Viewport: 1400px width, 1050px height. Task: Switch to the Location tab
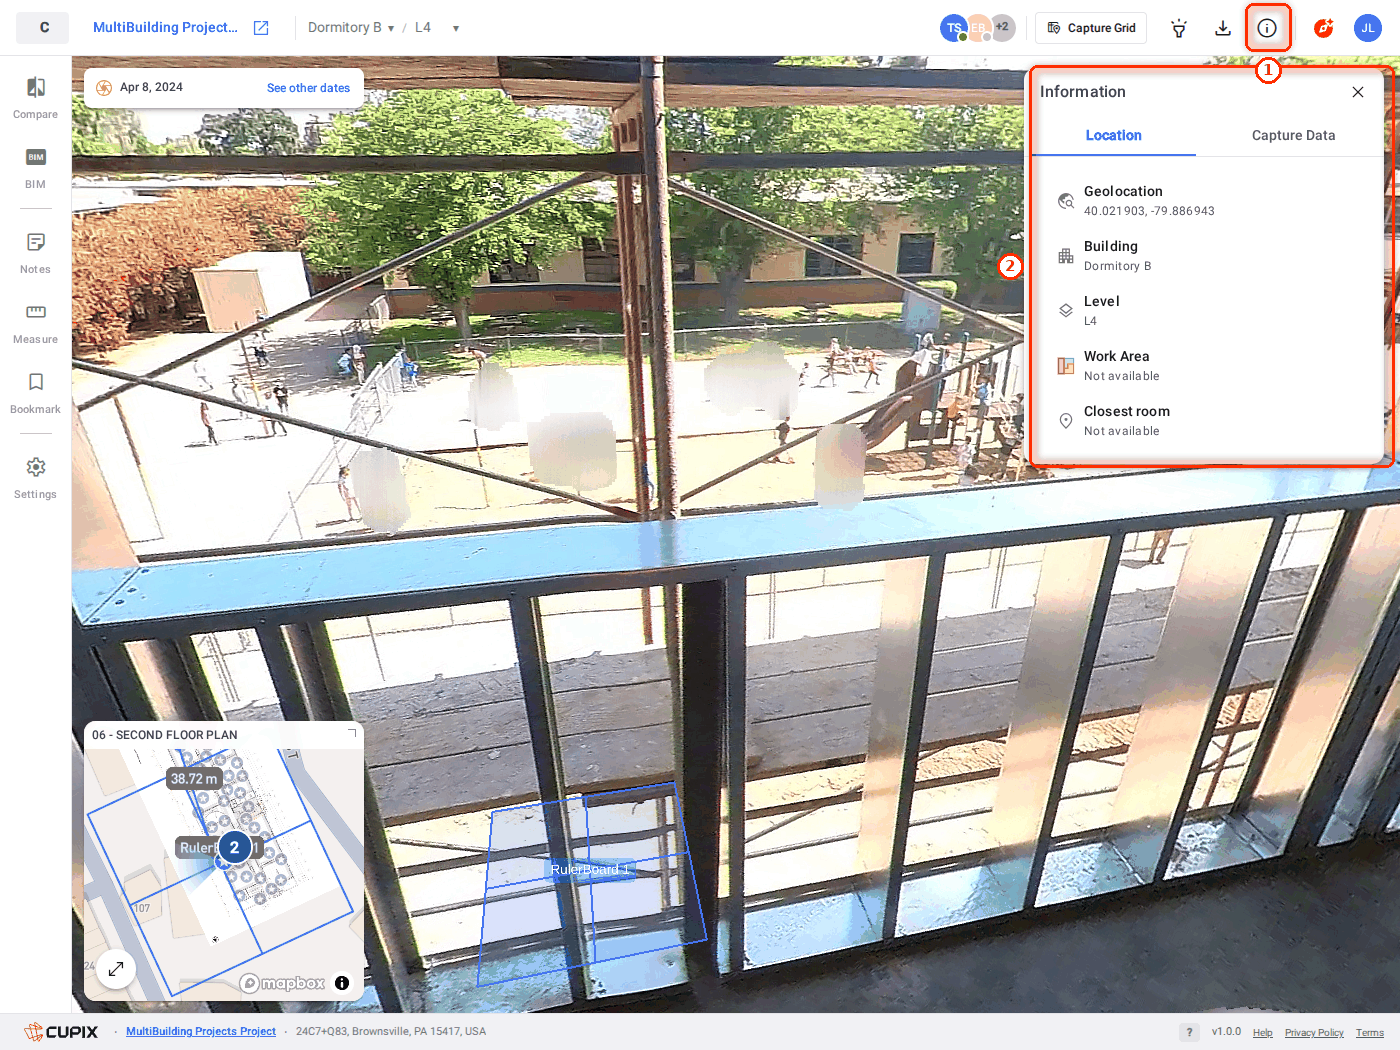tap(1113, 136)
